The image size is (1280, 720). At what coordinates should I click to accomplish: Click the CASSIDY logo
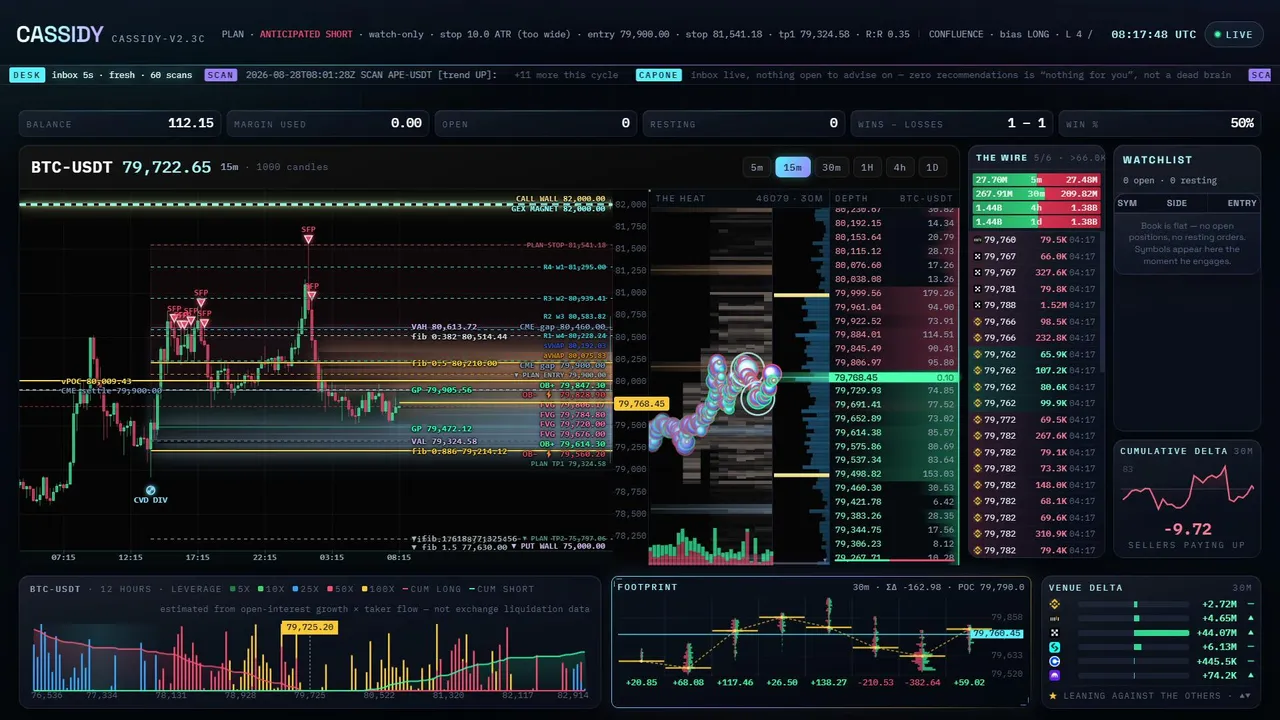coord(60,35)
